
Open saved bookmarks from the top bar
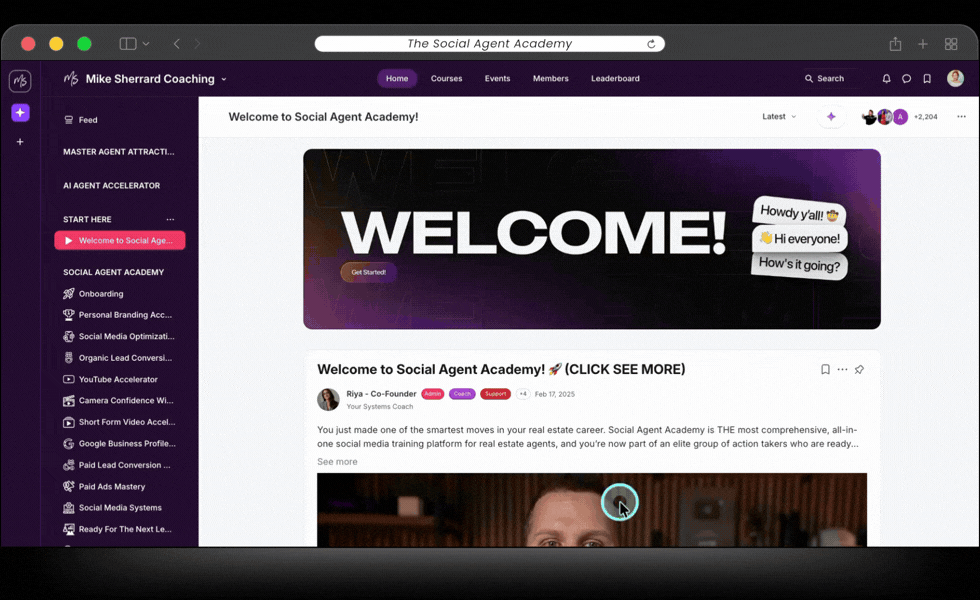coord(926,78)
